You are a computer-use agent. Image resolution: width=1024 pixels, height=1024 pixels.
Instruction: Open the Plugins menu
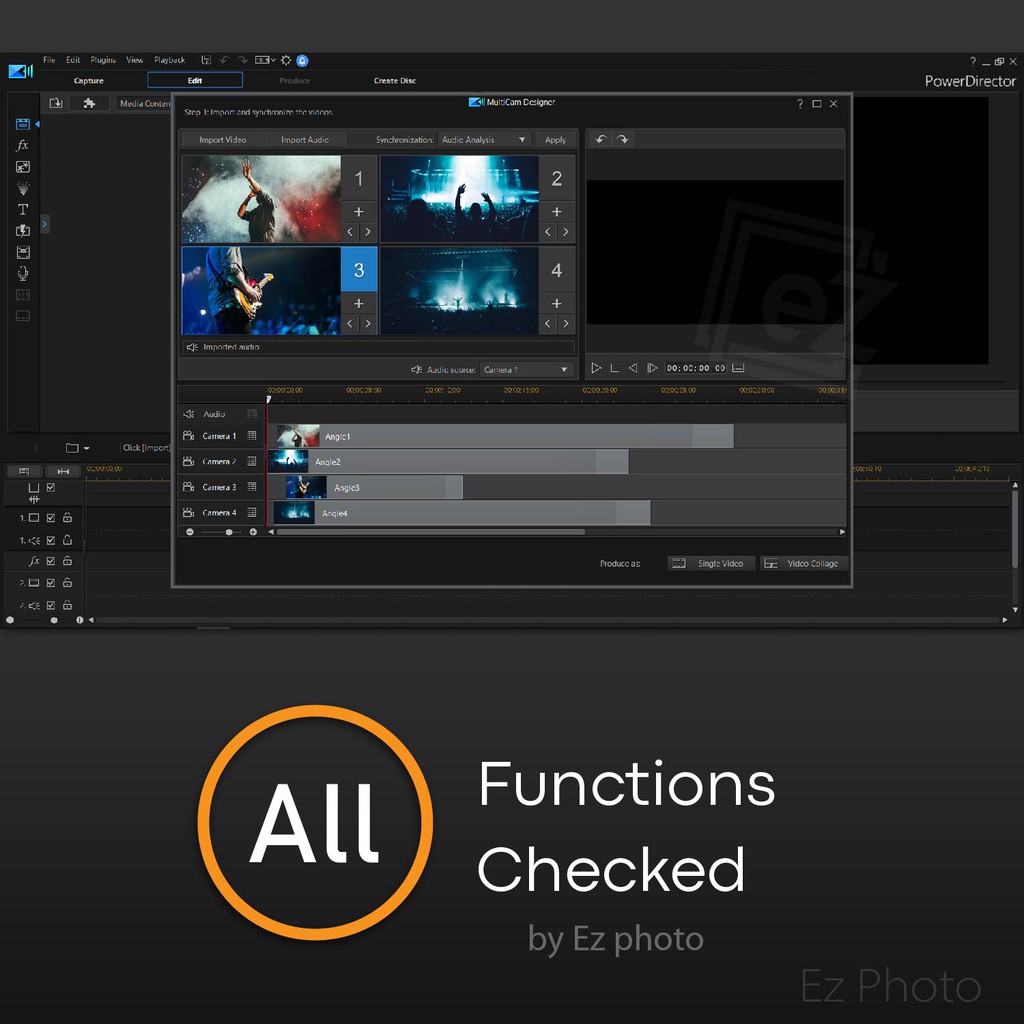pos(103,60)
